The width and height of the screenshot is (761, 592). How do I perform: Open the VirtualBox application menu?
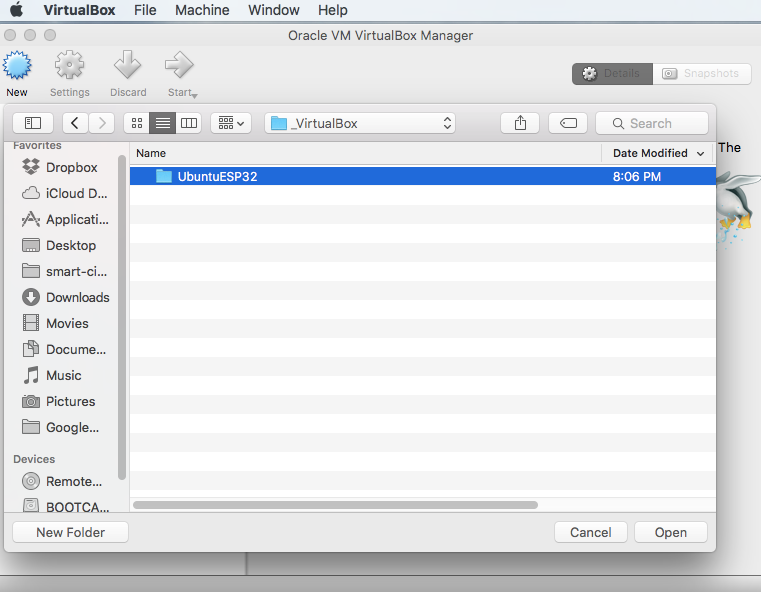tap(79, 10)
